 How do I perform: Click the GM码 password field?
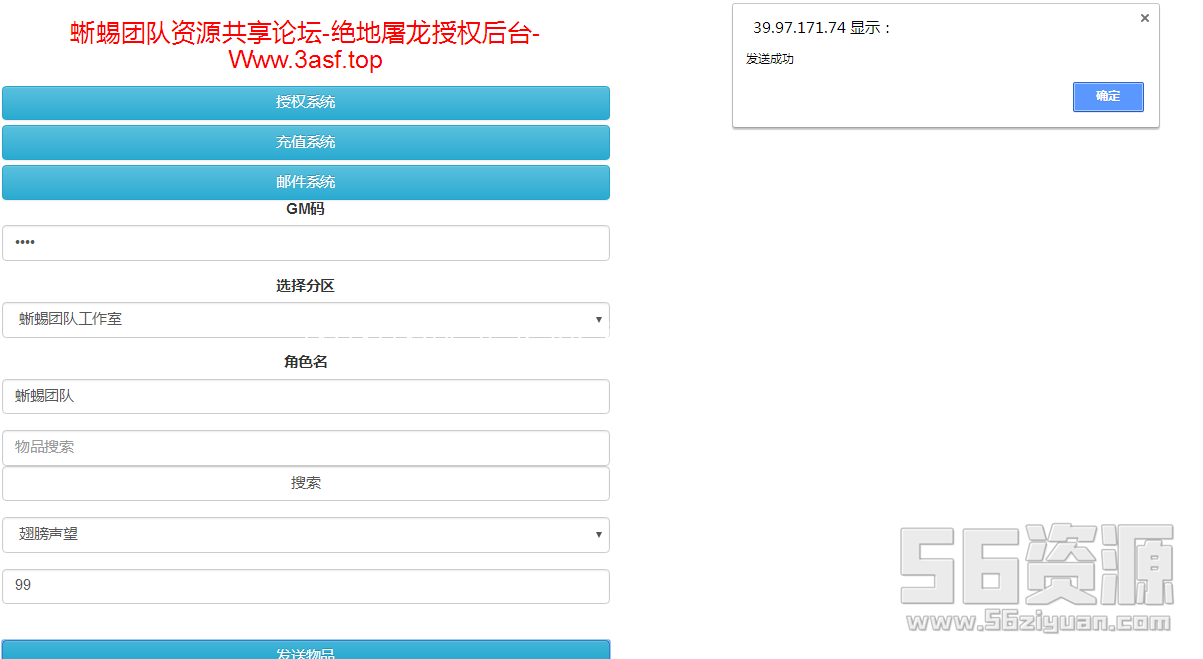[x=306, y=243]
